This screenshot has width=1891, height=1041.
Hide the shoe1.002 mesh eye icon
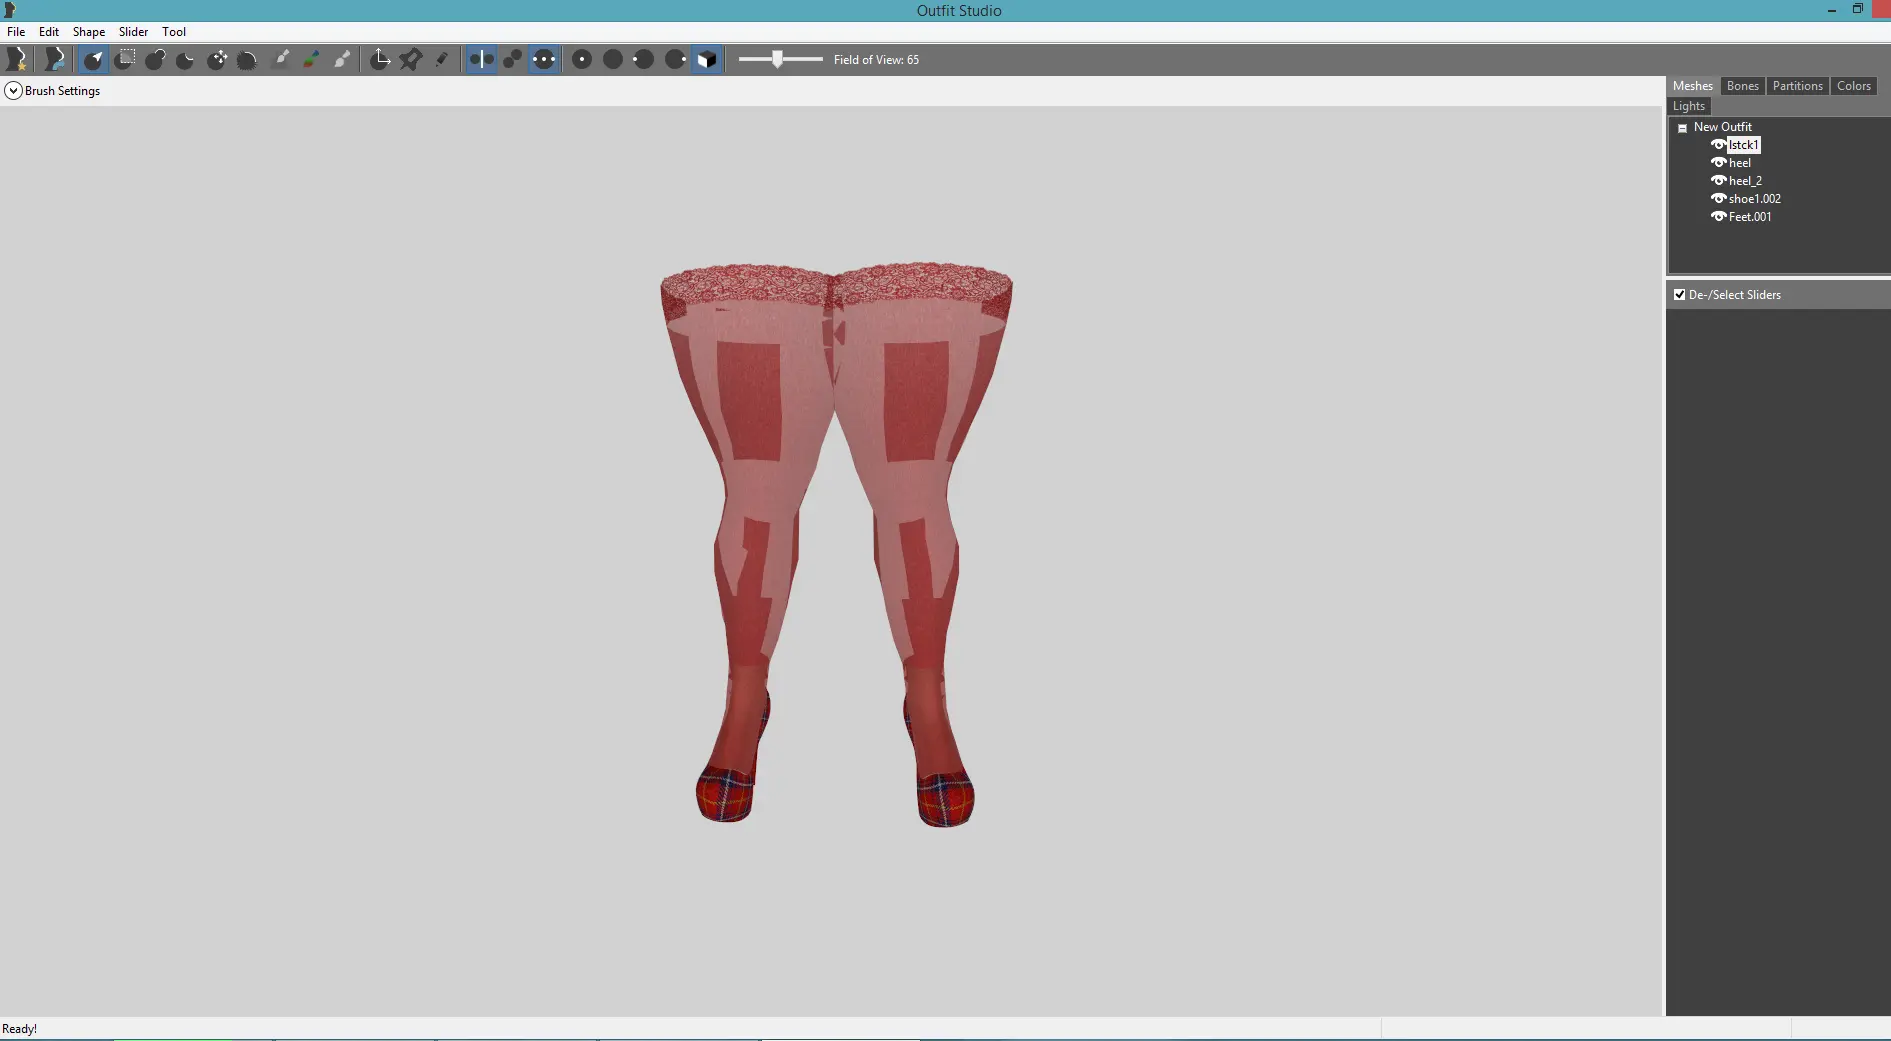(x=1718, y=199)
